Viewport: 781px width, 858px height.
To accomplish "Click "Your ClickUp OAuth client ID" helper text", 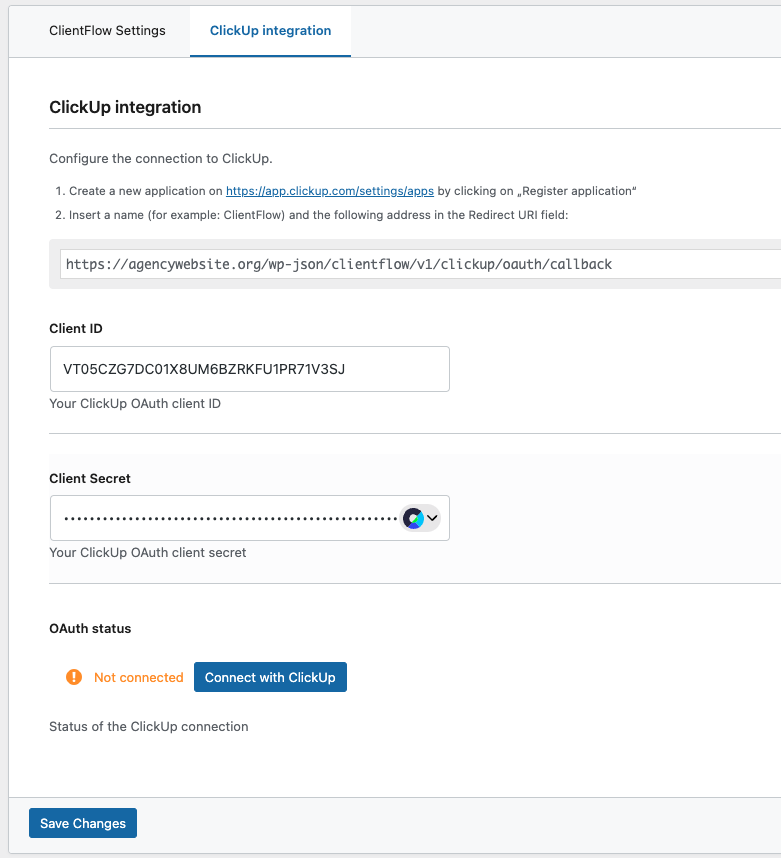I will click(135, 404).
